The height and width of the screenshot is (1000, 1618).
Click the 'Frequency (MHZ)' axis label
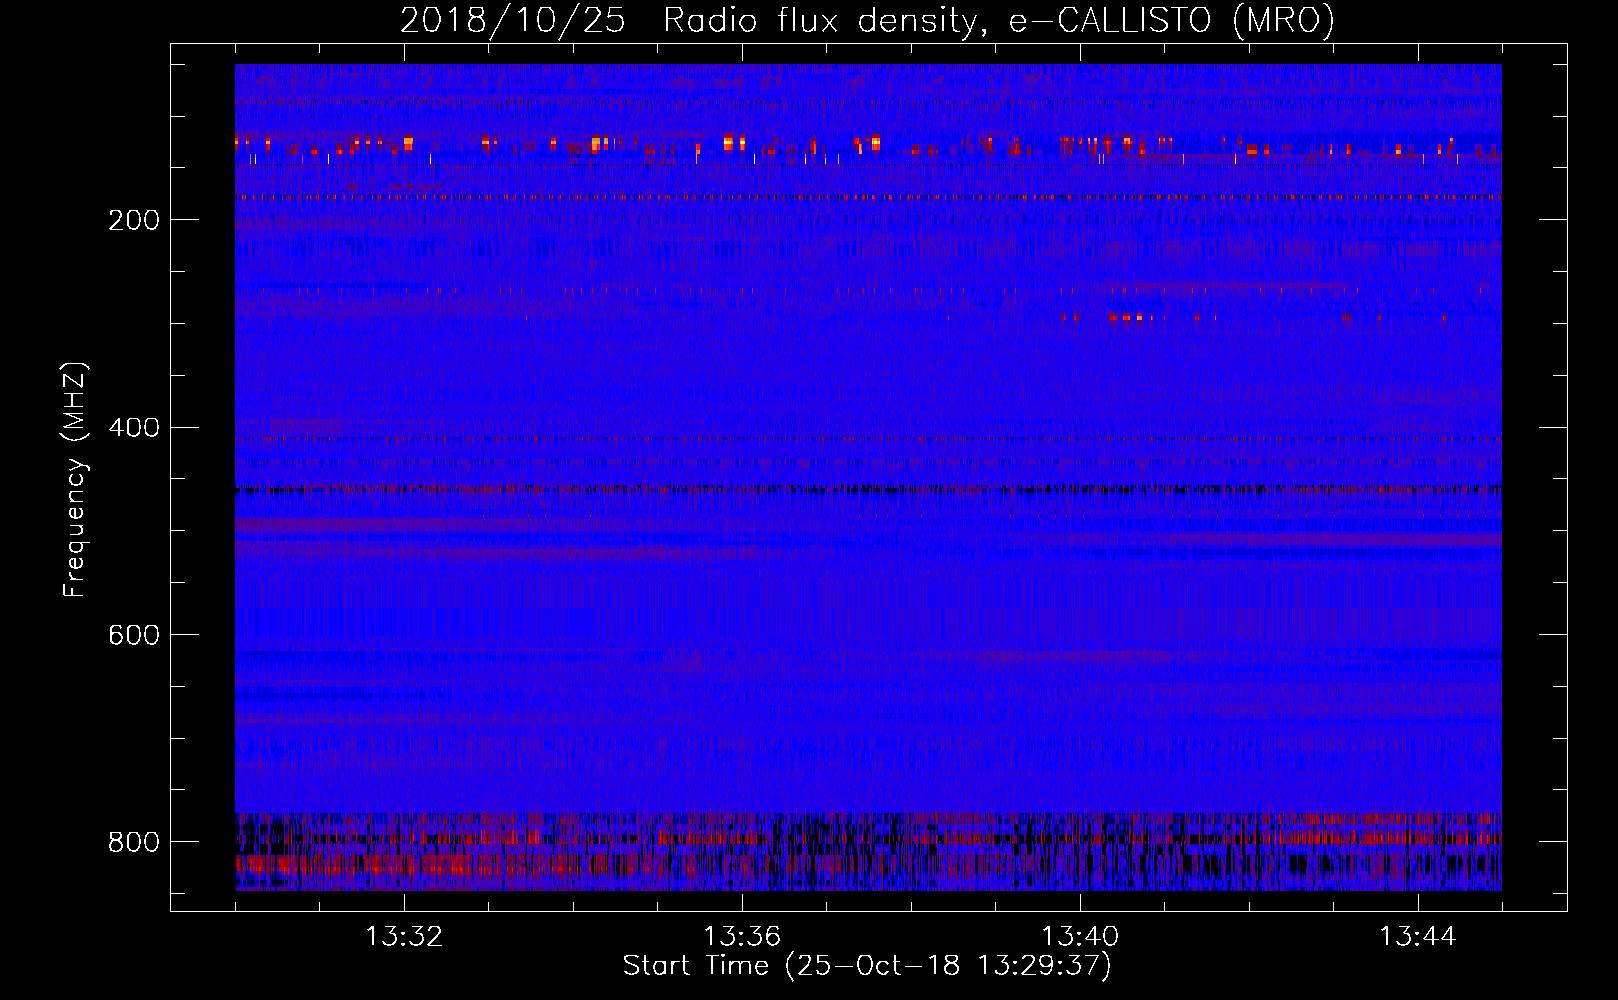75,479
